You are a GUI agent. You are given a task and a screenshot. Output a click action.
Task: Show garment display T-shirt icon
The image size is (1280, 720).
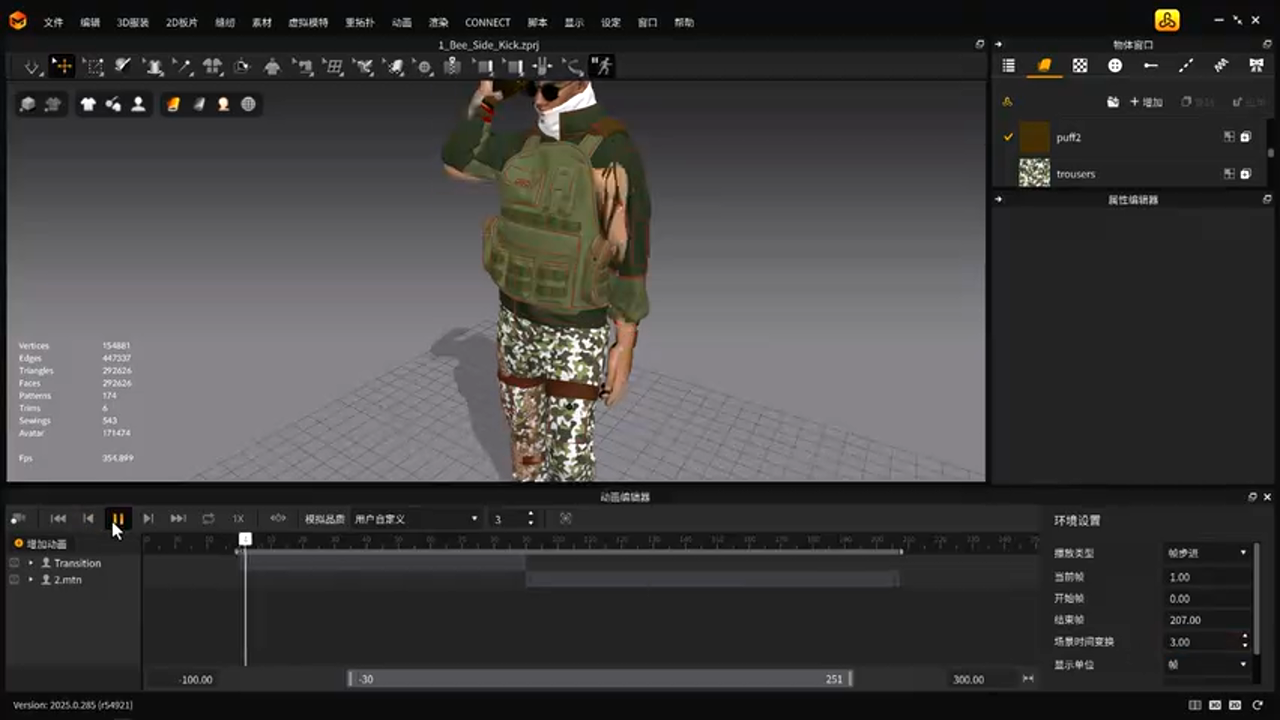(x=88, y=104)
